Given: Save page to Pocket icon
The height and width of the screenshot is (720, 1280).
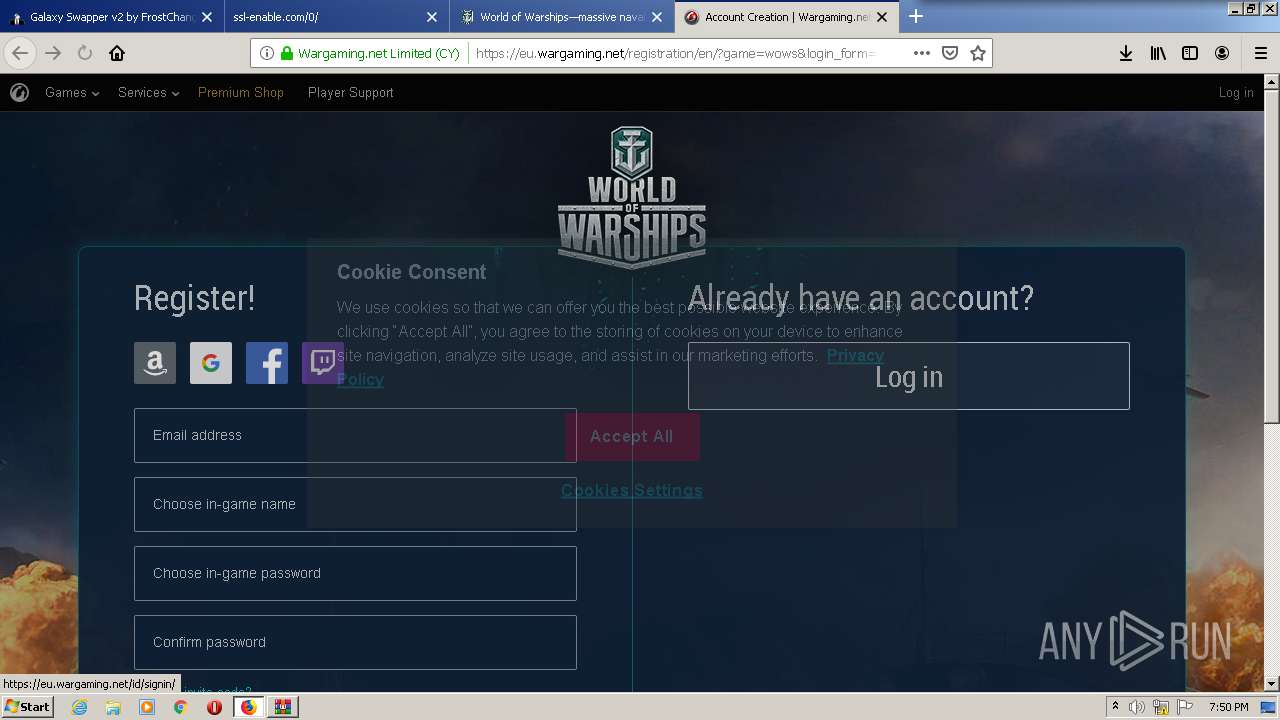Looking at the screenshot, I should tap(950, 53).
